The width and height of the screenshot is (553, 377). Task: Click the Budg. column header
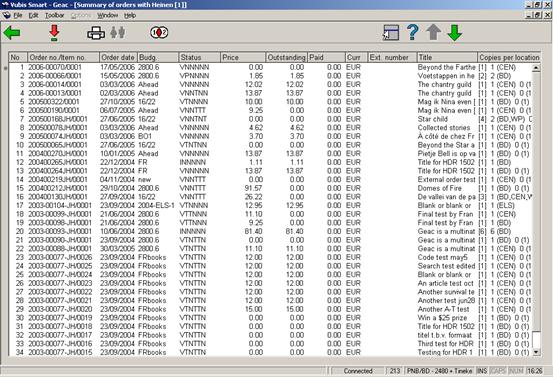point(158,57)
